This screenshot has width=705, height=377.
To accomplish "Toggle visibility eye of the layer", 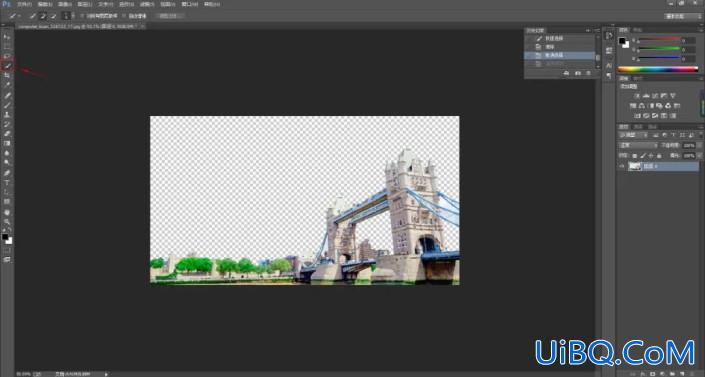I will [x=622, y=166].
